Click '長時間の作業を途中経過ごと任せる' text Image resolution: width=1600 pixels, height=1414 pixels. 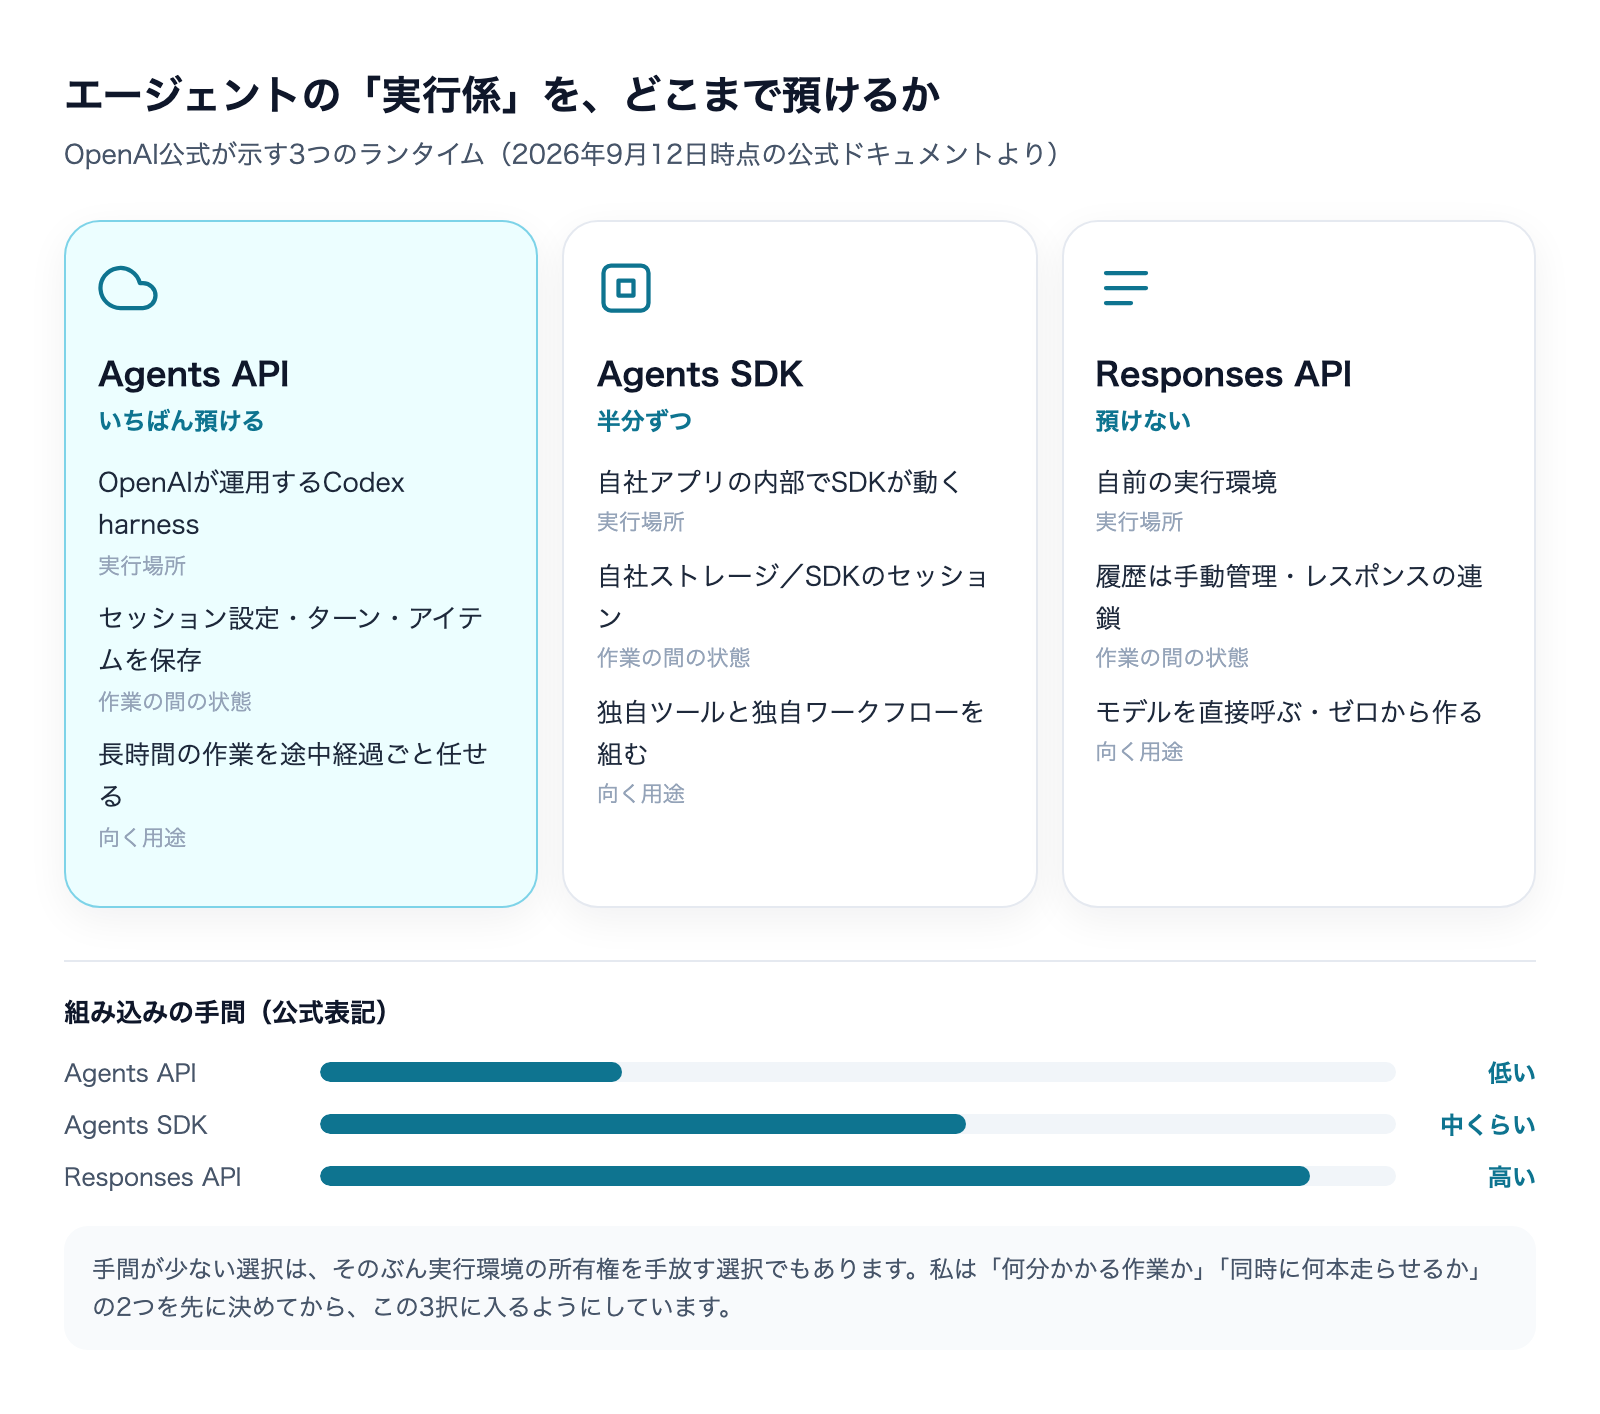point(293,775)
